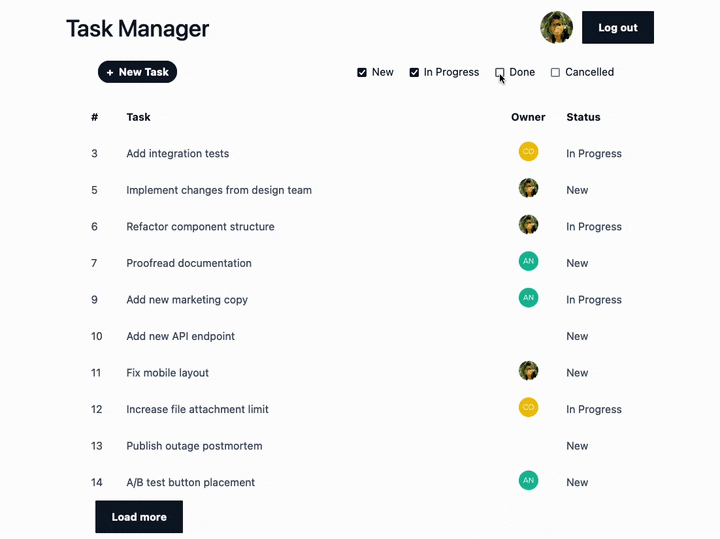
Task: Click the Status column header
Action: 583,117
